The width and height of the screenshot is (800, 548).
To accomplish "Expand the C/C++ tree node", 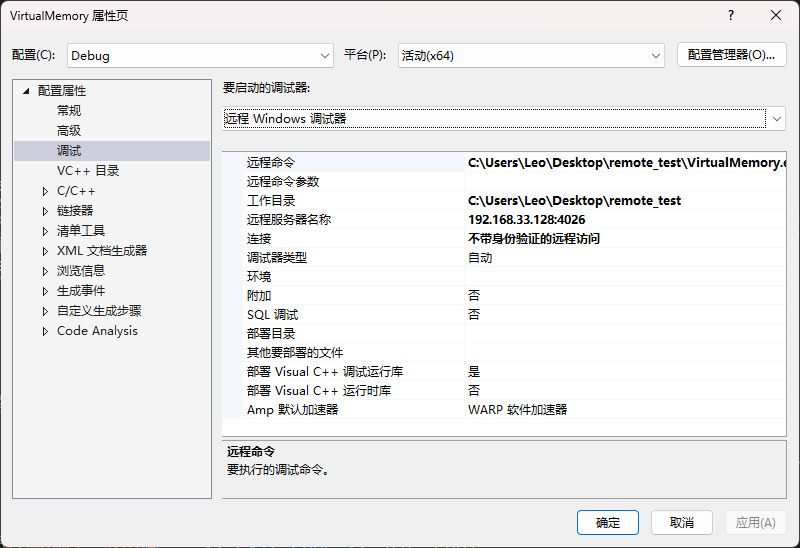I will tap(45, 191).
